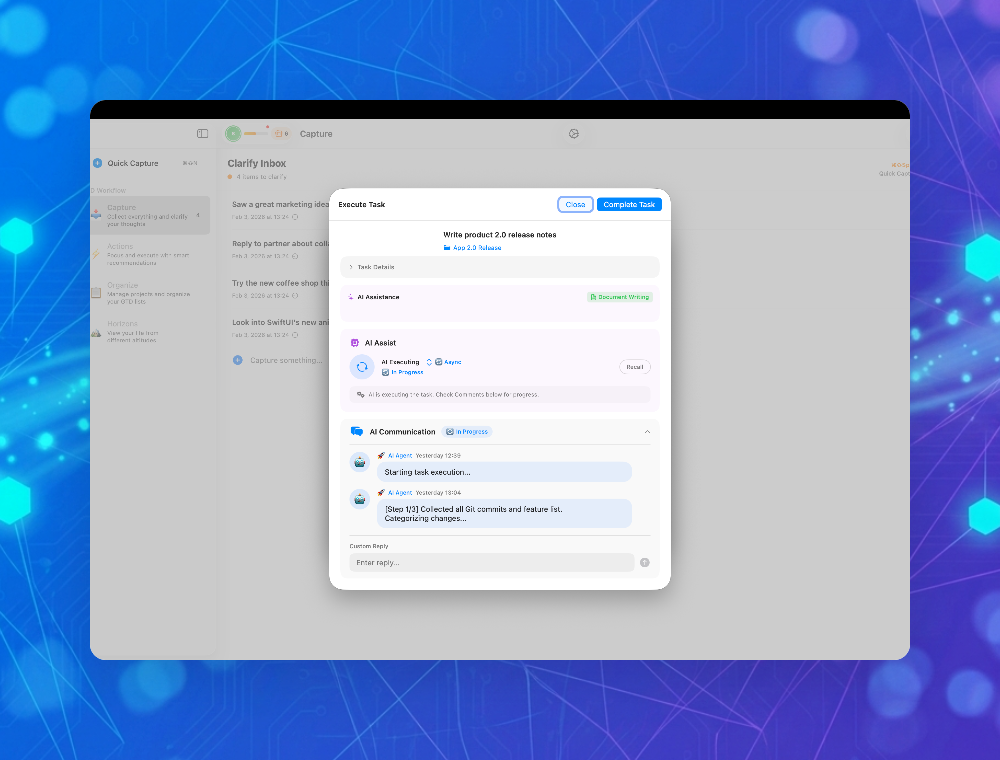Click the AI Agent robot avatar
The height and width of the screenshot is (760, 1000).
[x=360, y=462]
